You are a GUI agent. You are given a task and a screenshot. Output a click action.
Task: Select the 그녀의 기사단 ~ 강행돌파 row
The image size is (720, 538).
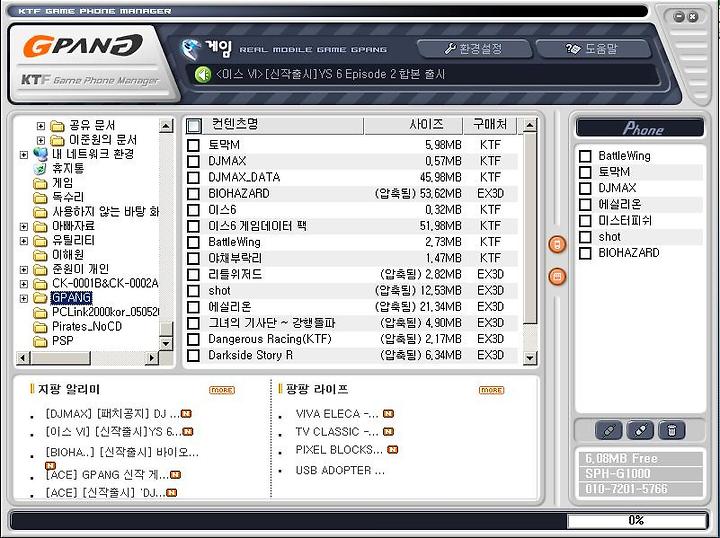click(x=352, y=323)
